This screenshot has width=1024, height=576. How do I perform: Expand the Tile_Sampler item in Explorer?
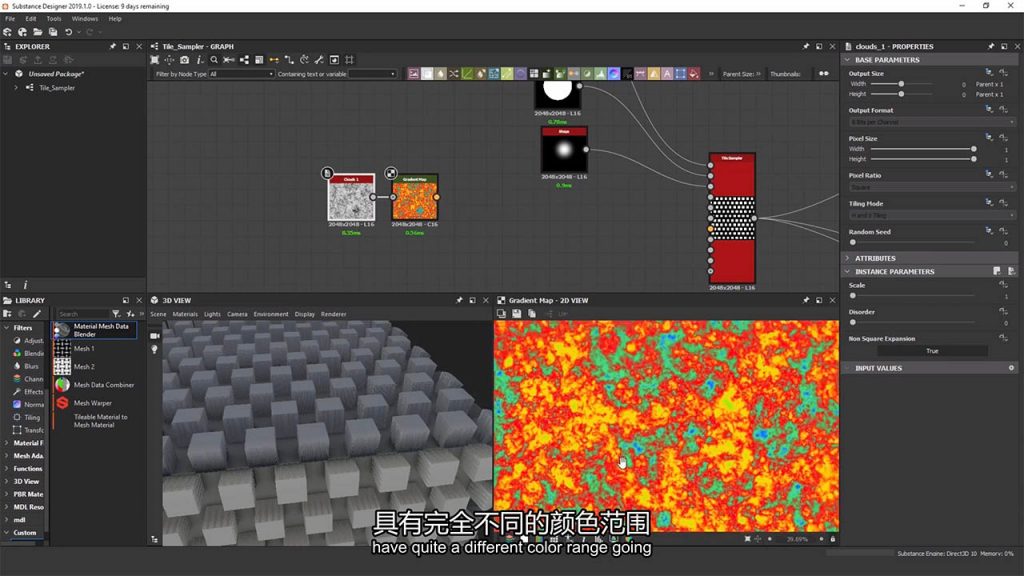coord(16,88)
